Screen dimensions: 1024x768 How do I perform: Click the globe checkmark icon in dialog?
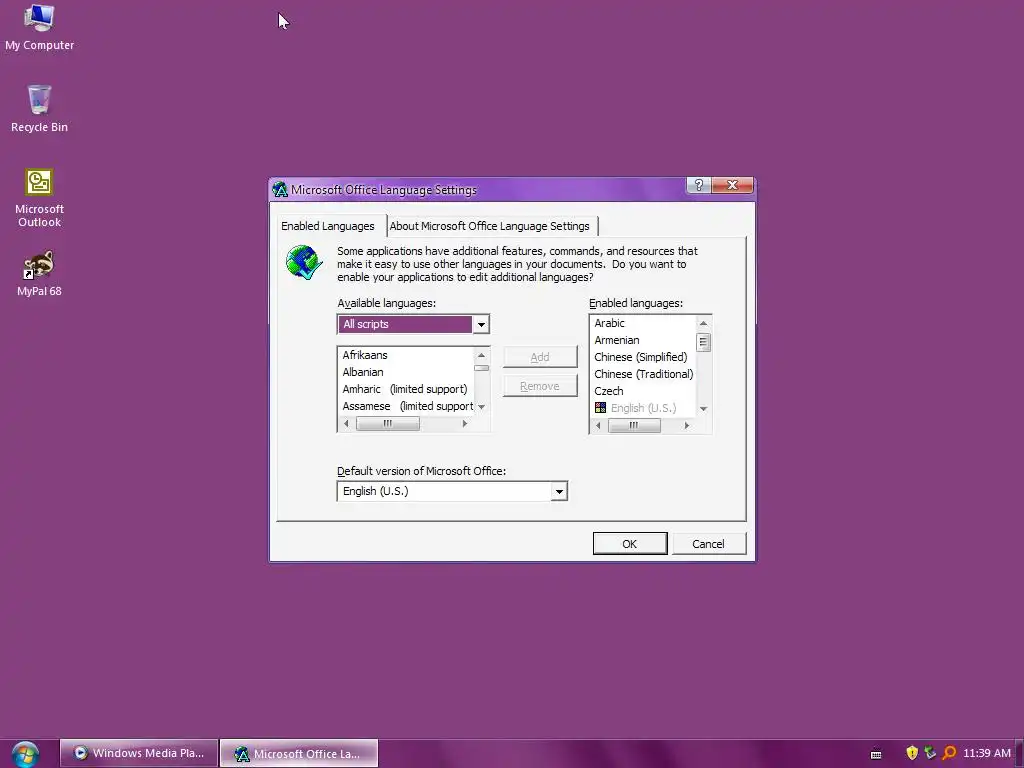pos(304,262)
